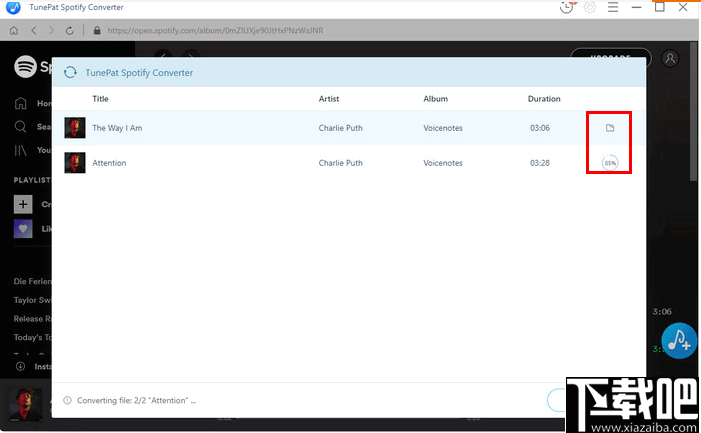The height and width of the screenshot is (433, 701).
Task: Open settings gear in title bar
Action: pos(590,7)
